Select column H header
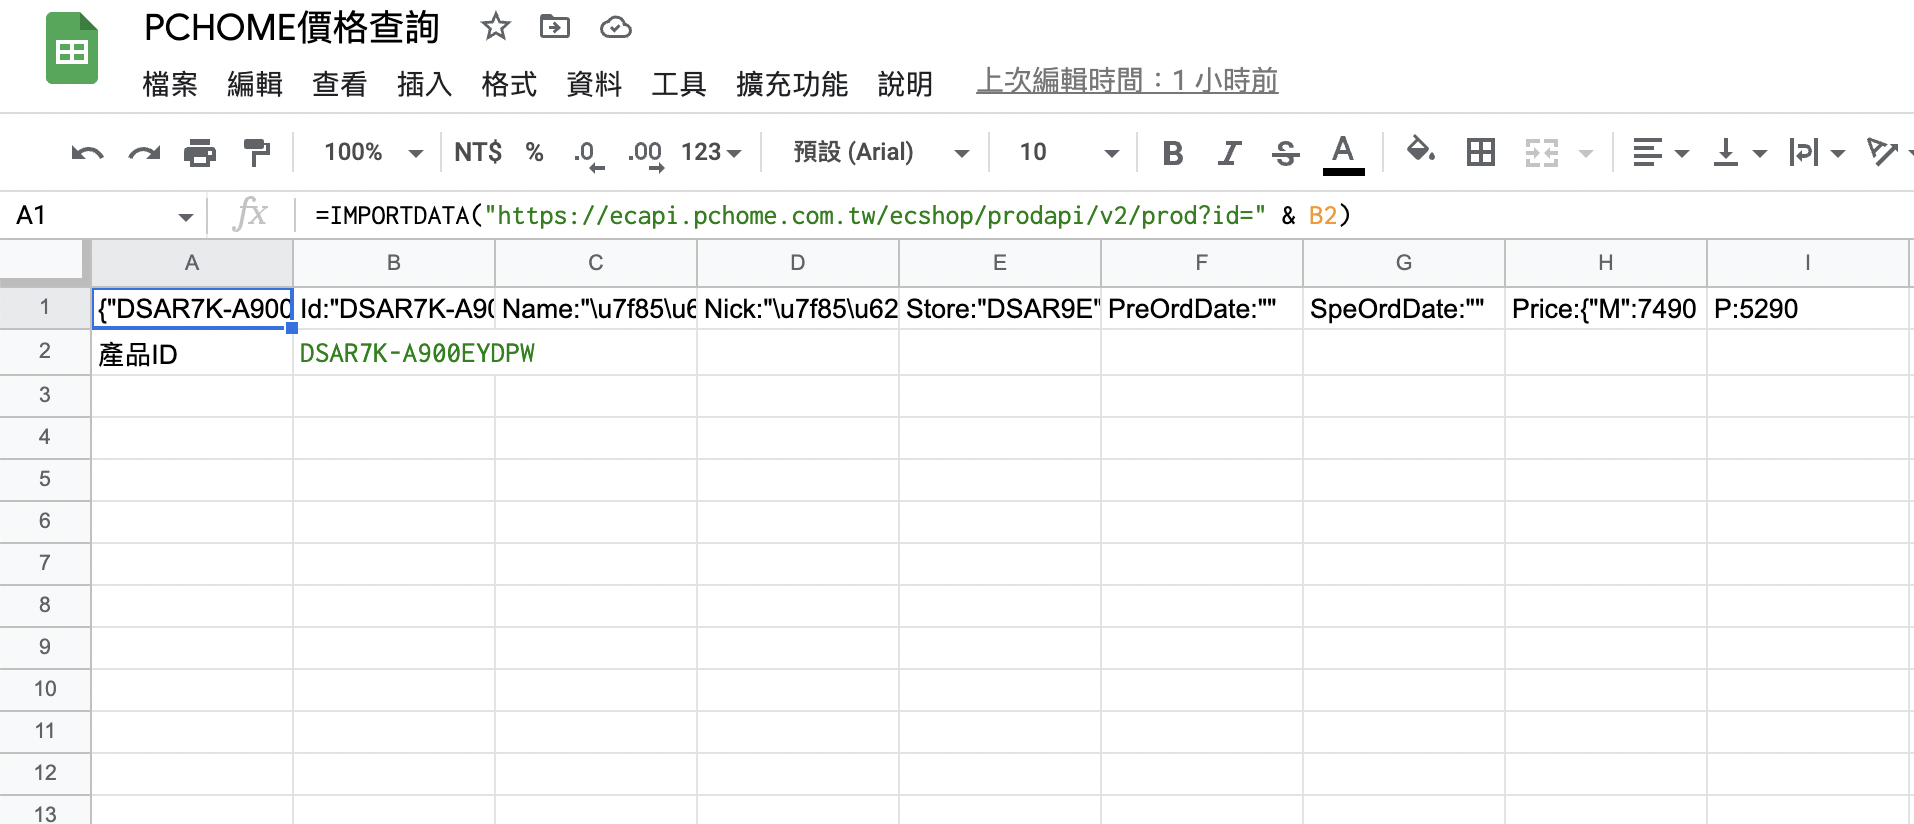1914x824 pixels. [1606, 263]
